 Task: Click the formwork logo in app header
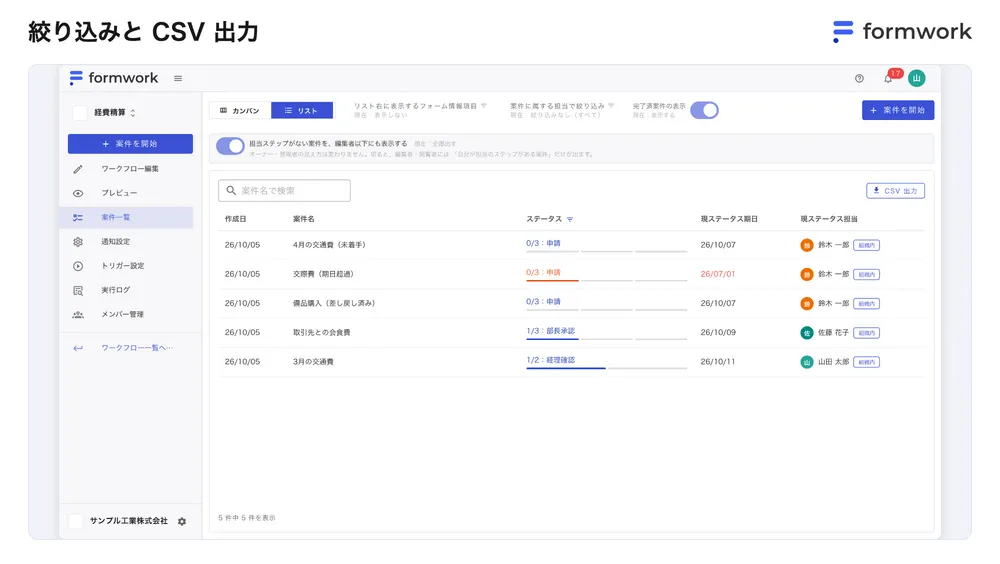114,78
